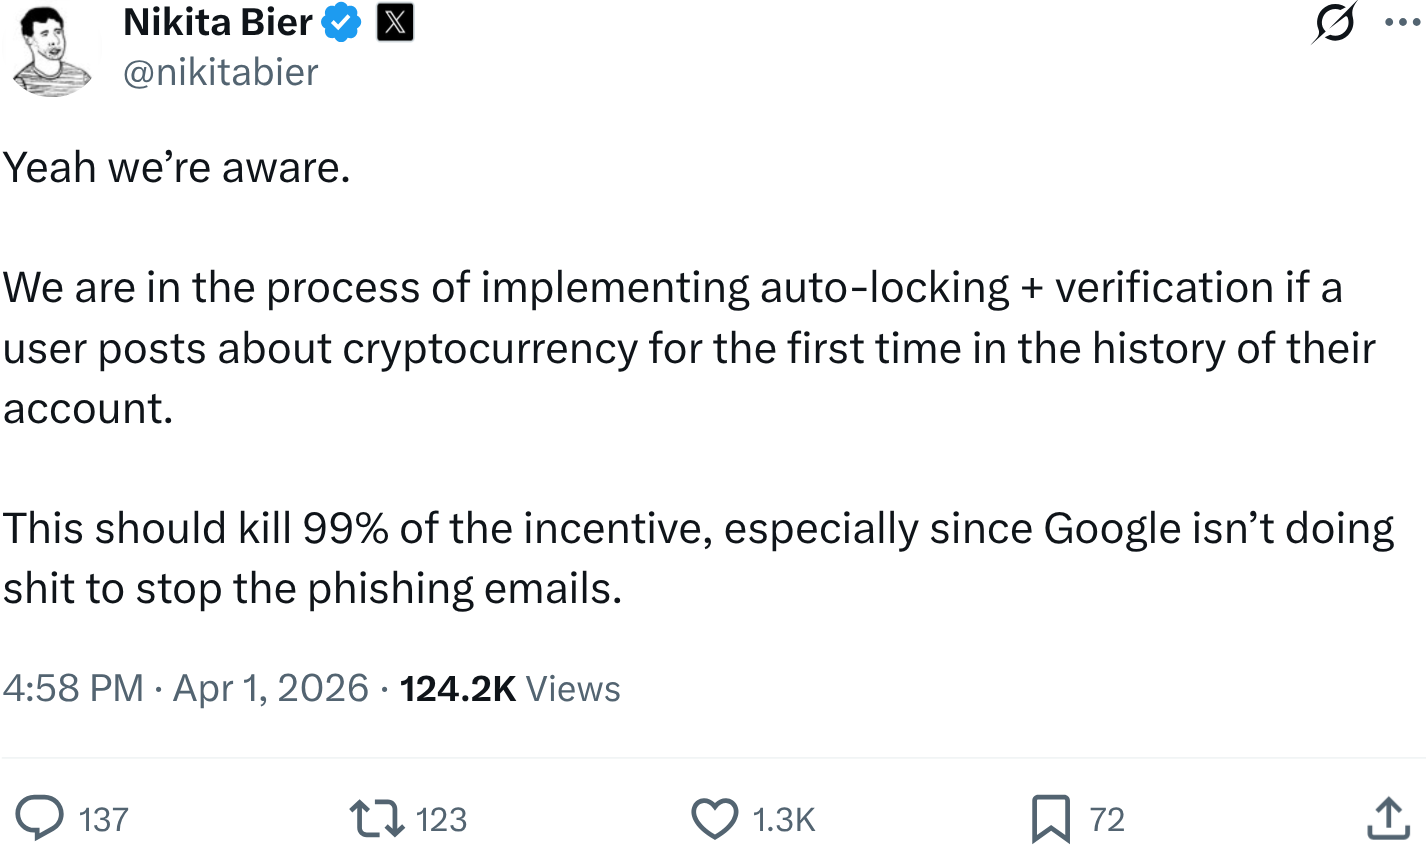Open the @nikitabier handle link

[220, 72]
